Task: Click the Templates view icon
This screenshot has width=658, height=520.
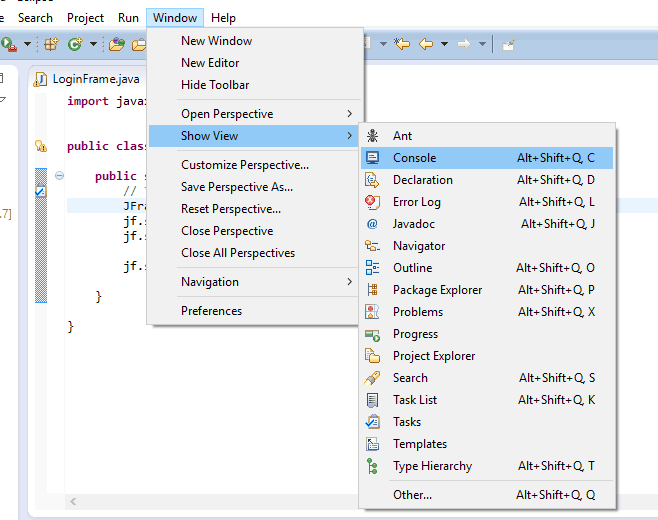Action: 372,444
